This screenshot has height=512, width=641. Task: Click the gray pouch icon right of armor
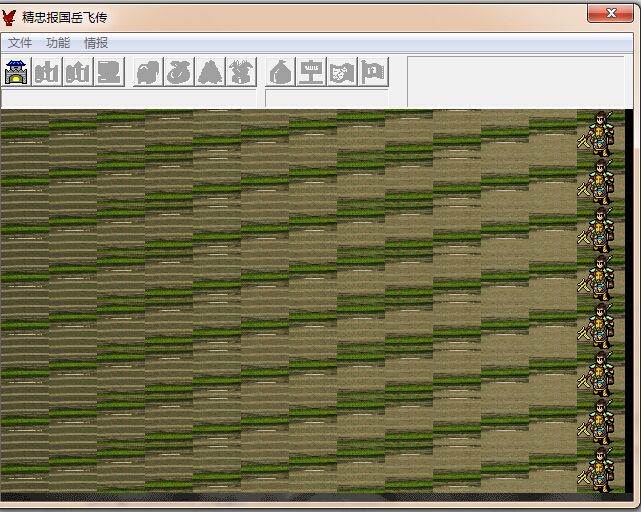pyautogui.click(x=180, y=72)
